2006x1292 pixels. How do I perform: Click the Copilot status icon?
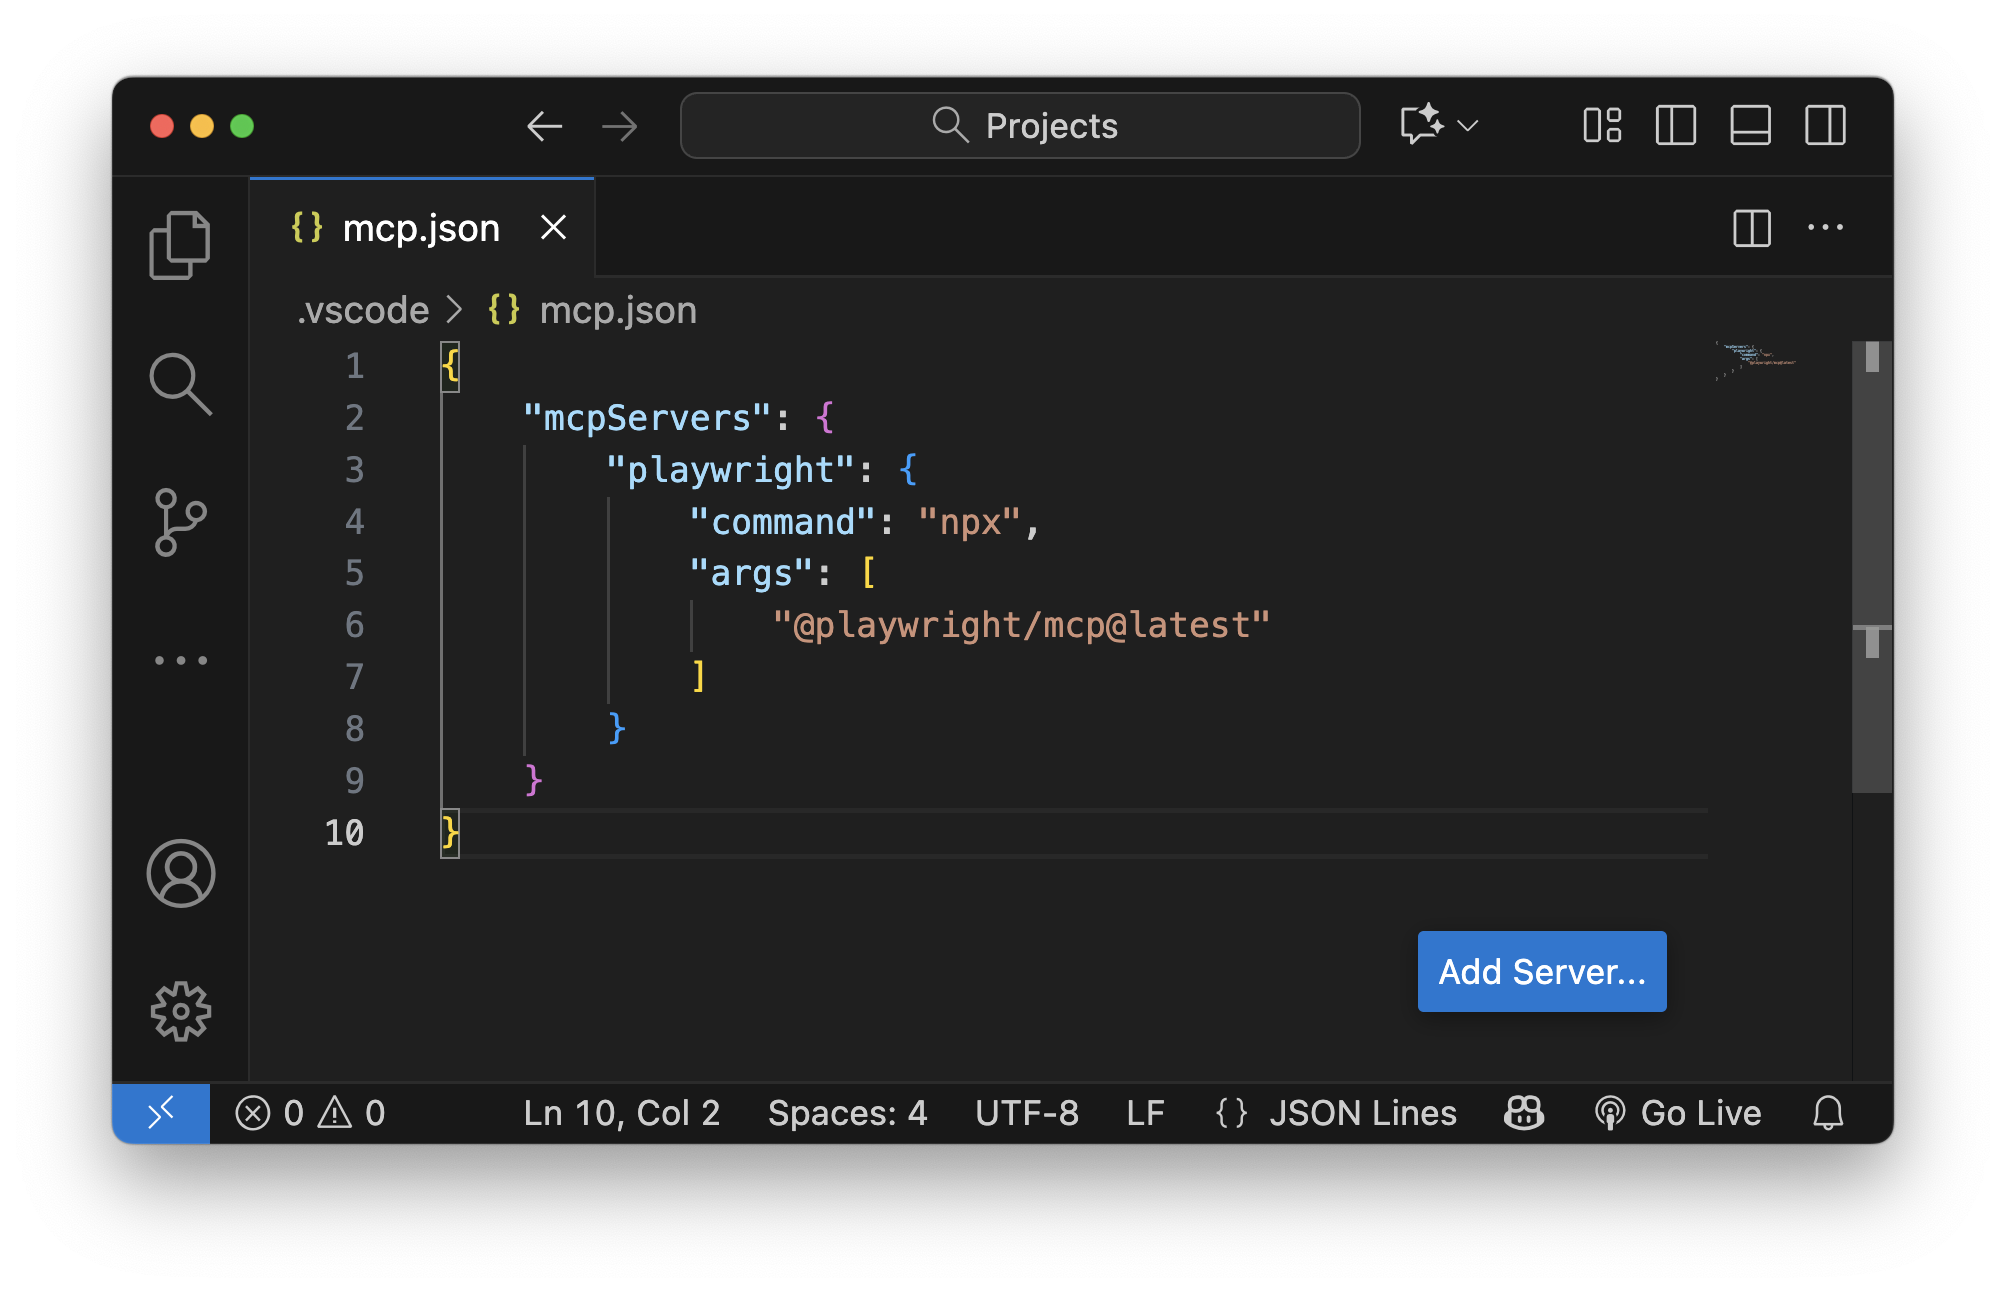(1523, 1113)
